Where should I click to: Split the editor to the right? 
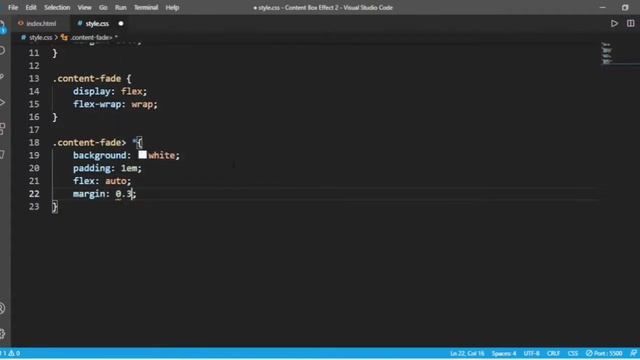(x=631, y=24)
